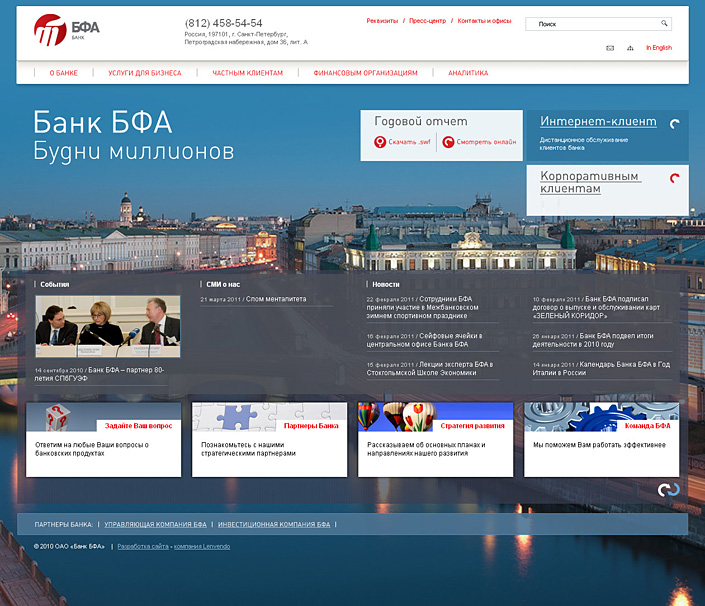705x606 pixels.
Task: Open the events photo of press conference
Action: click(x=108, y=326)
